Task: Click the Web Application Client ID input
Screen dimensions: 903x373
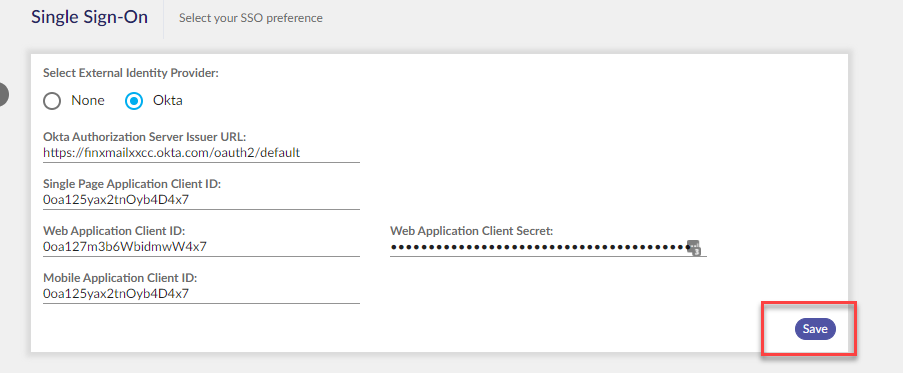Action: coord(202,247)
